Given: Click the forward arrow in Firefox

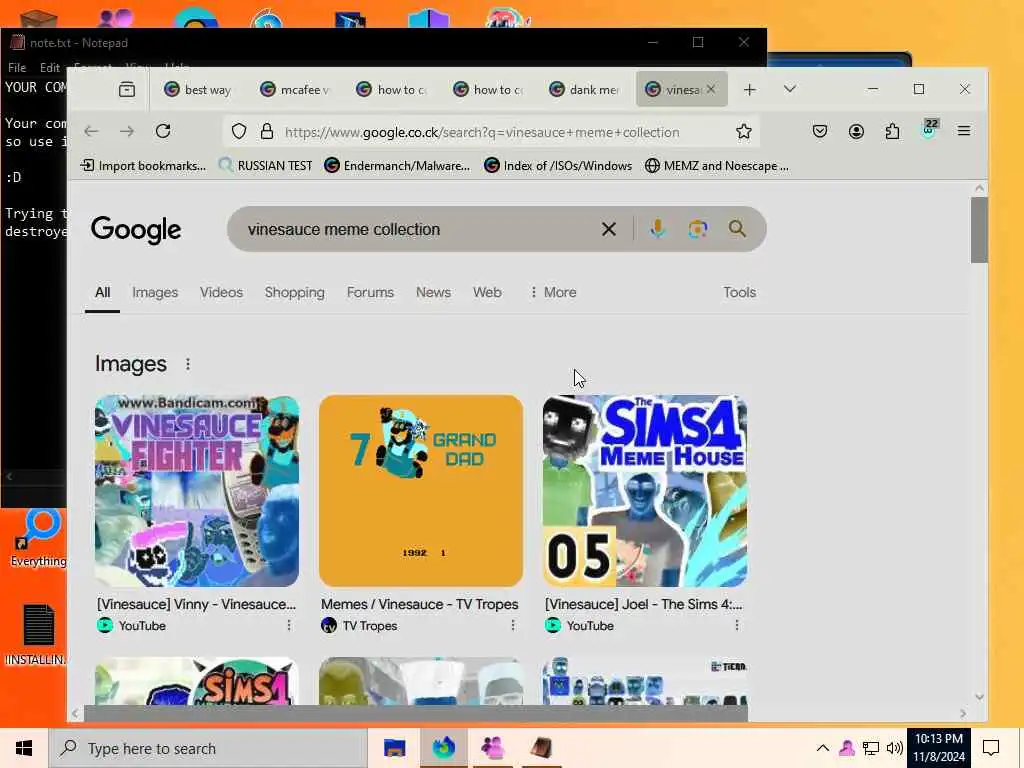Looking at the screenshot, I should (127, 131).
